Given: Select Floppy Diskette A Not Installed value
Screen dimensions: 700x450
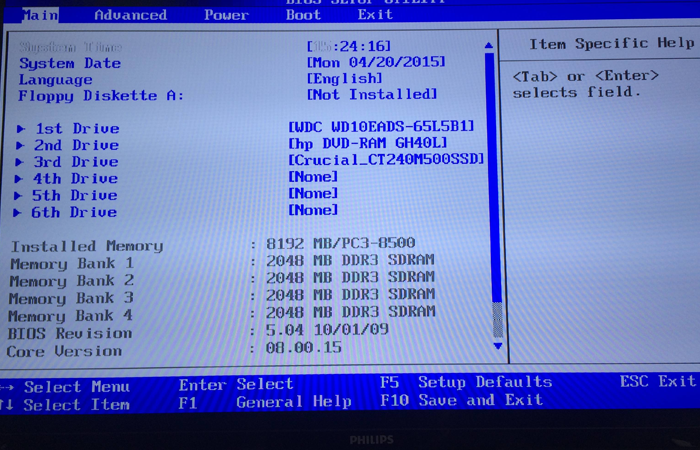Looking at the screenshot, I should coord(372,95).
